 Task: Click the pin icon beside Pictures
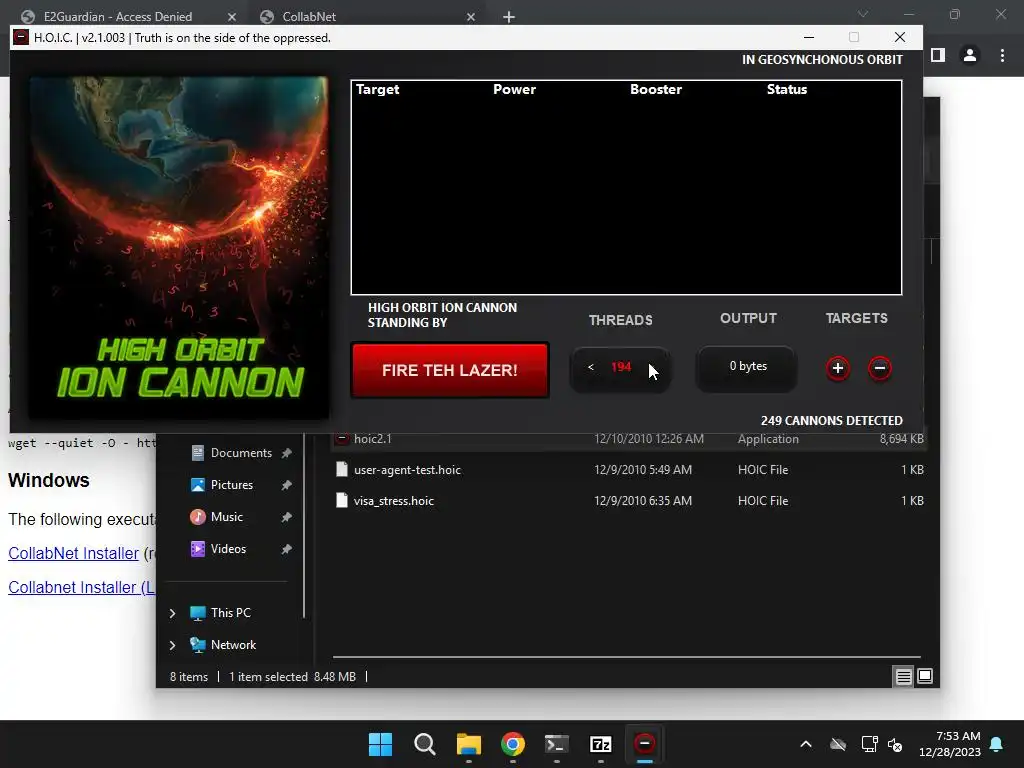286,485
